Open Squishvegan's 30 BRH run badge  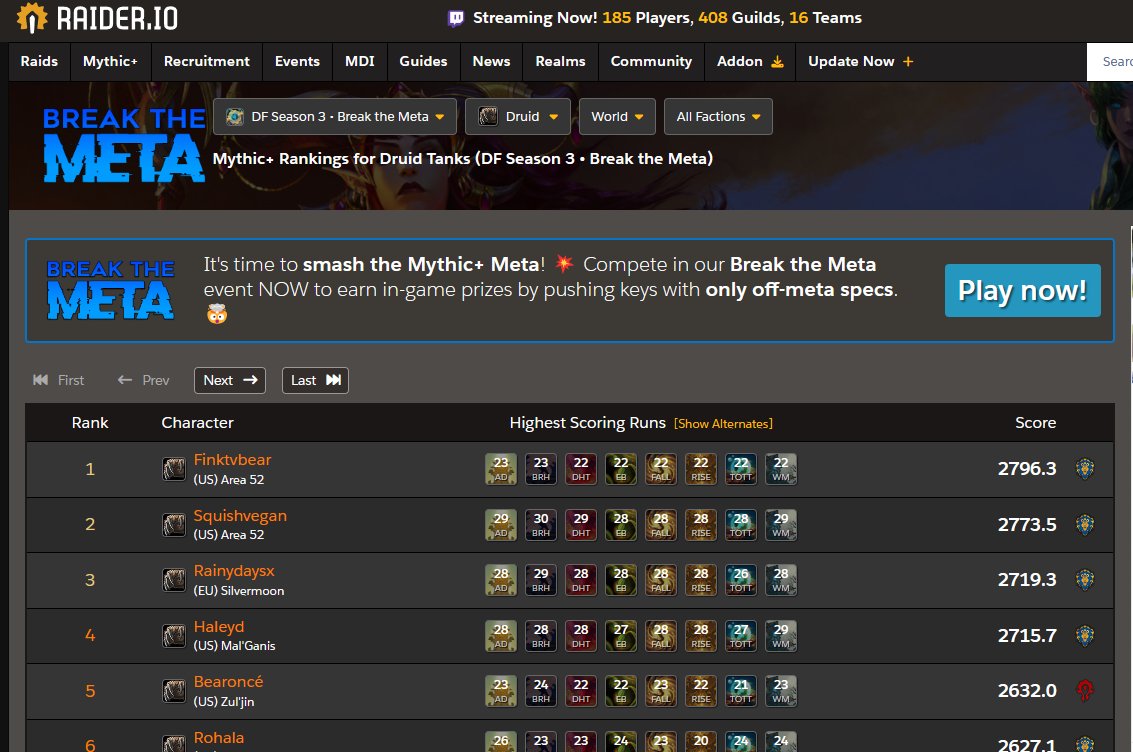[540, 524]
